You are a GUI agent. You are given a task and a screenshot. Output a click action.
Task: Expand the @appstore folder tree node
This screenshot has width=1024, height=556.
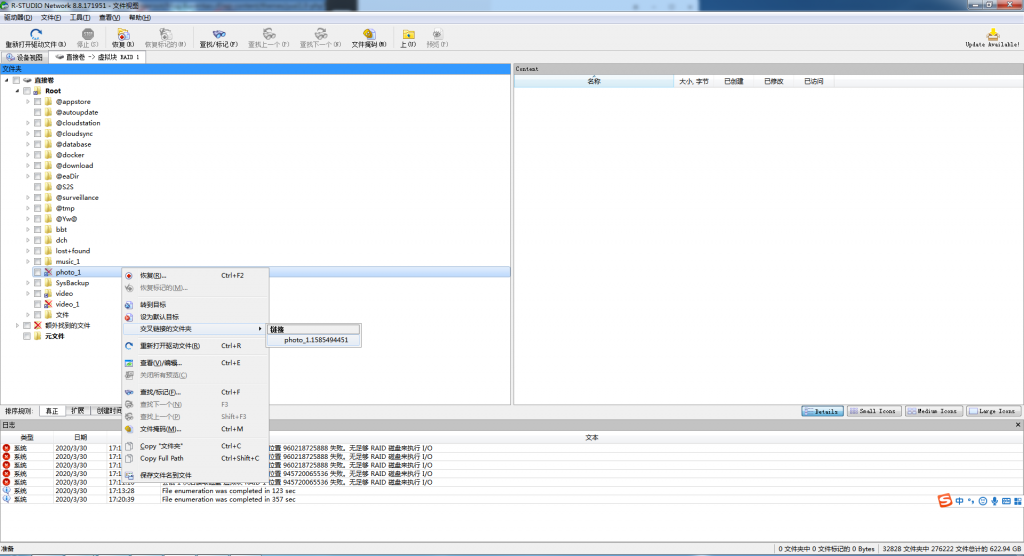click(x=28, y=102)
